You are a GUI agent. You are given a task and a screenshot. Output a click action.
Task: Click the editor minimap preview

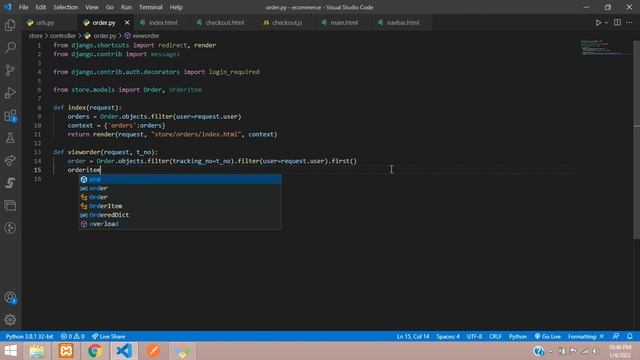[606, 47]
